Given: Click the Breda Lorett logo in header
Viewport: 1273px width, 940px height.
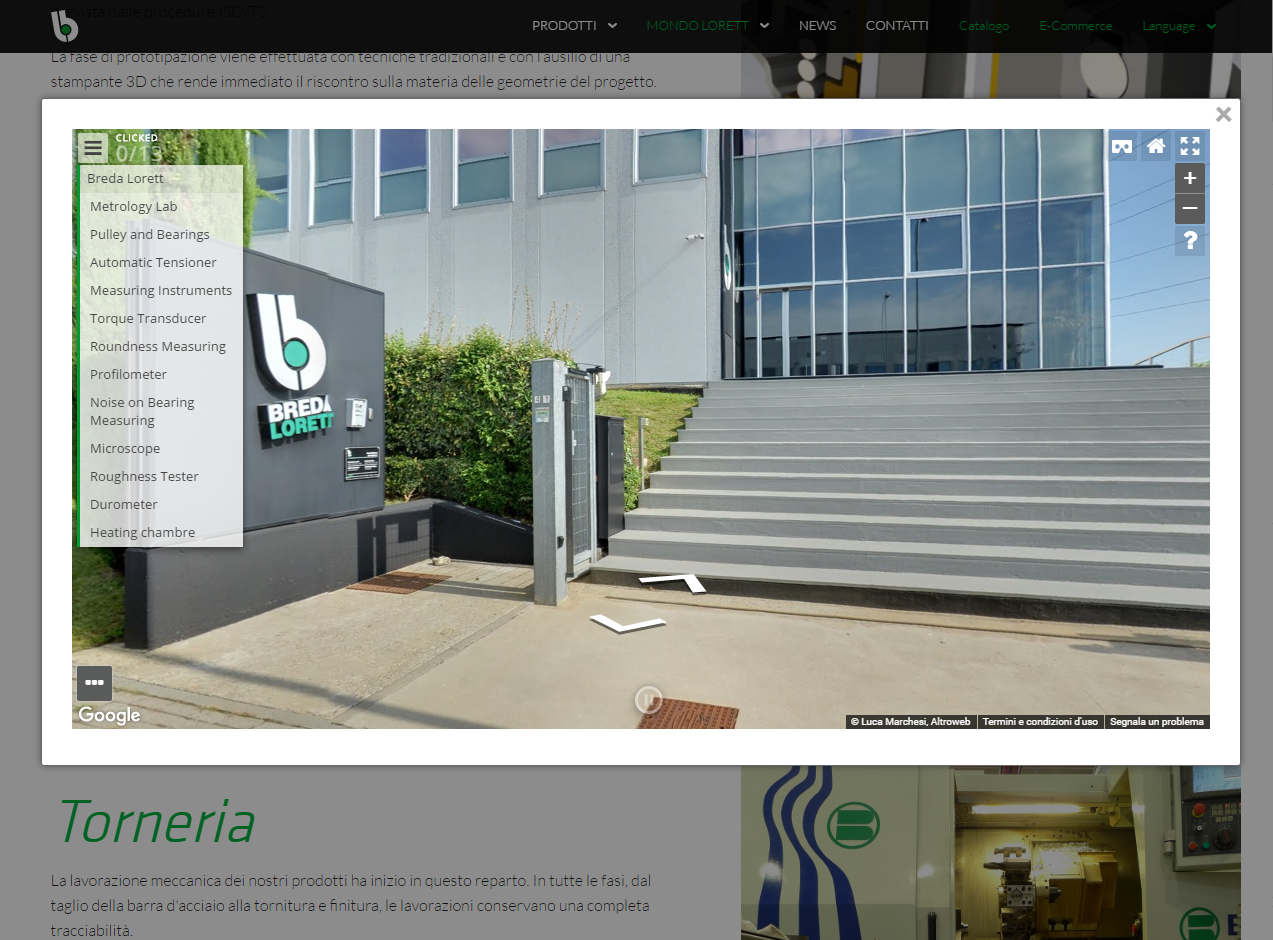Looking at the screenshot, I should [65, 26].
